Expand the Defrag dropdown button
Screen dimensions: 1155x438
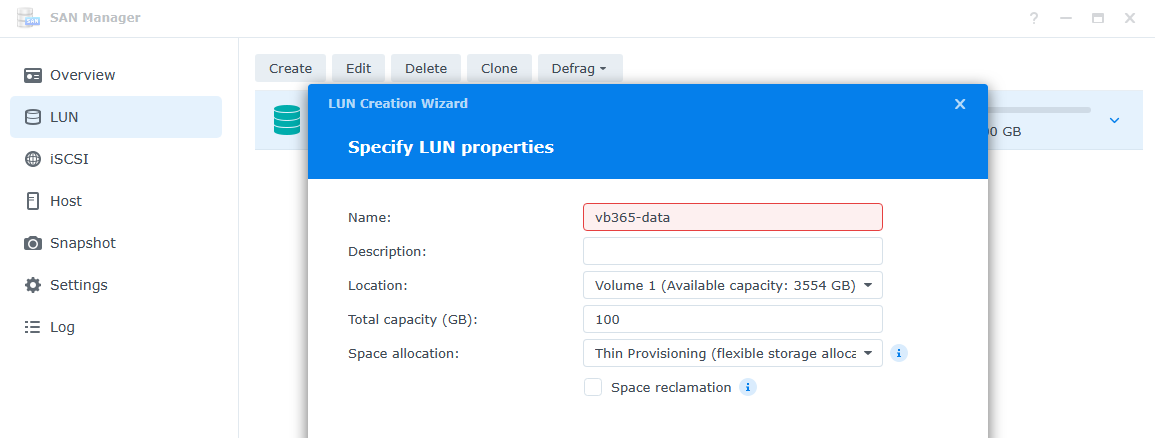[x=580, y=68]
